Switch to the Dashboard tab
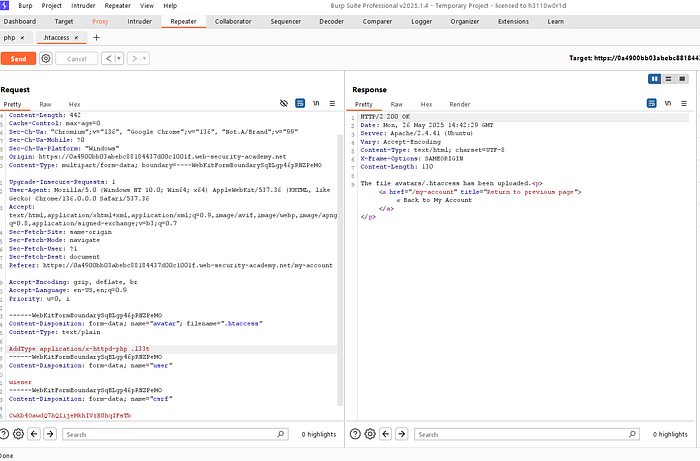The height and width of the screenshot is (461, 700). (20, 21)
